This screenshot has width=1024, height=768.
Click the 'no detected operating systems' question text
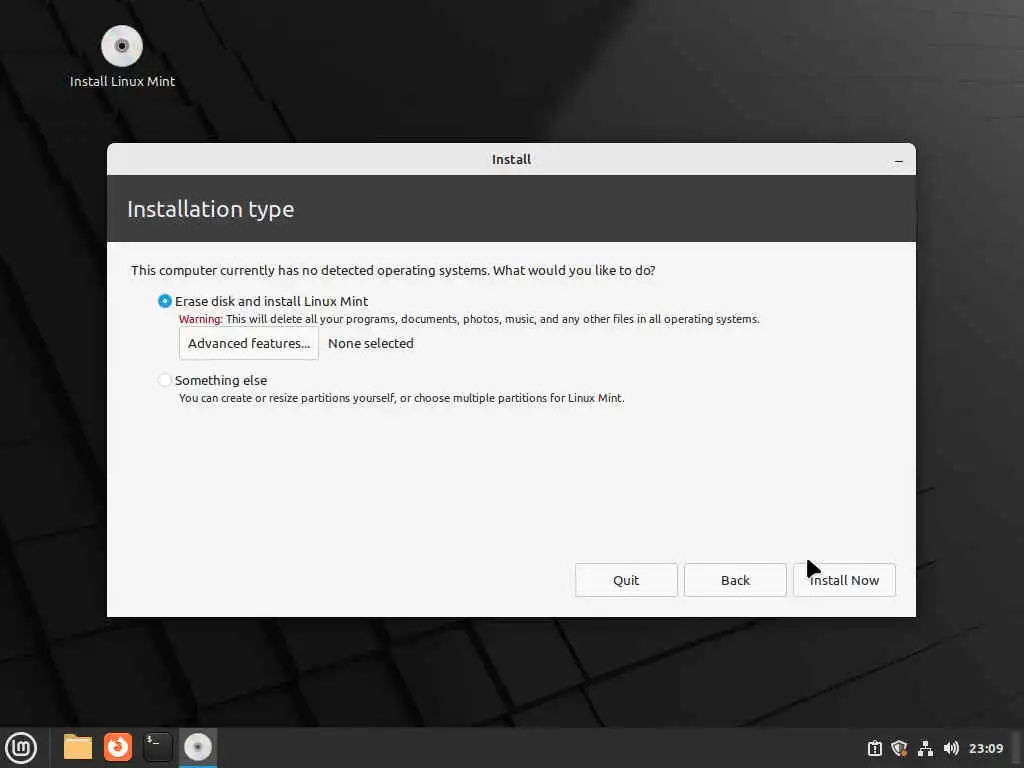pos(393,270)
